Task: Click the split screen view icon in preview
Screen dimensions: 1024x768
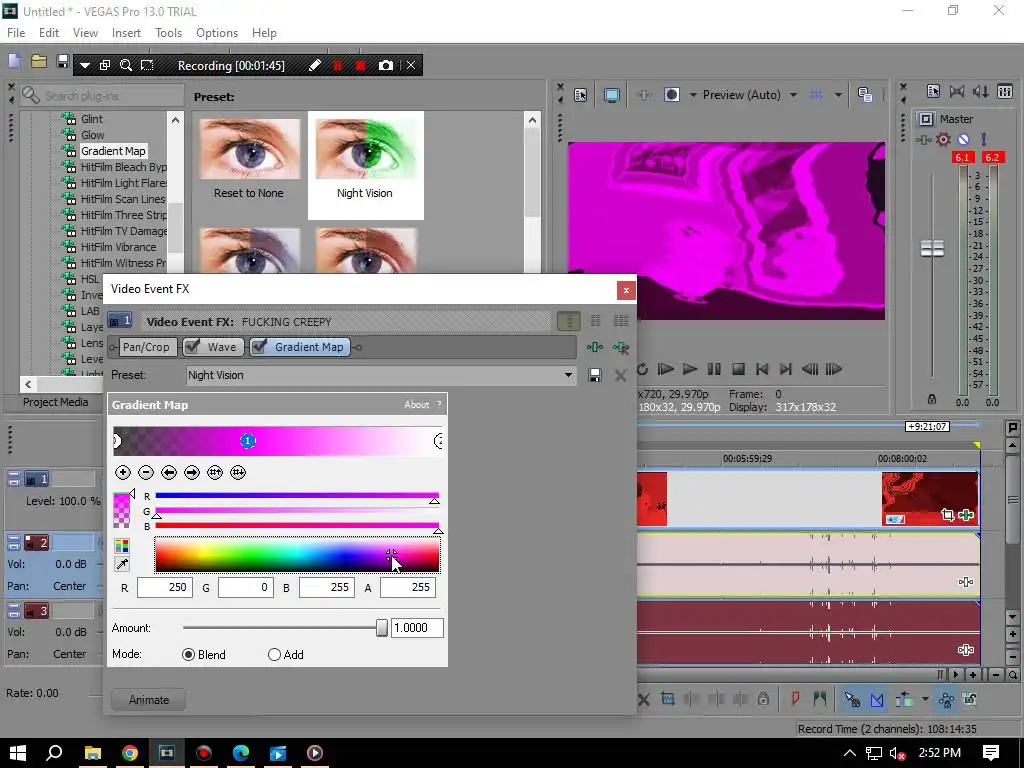Action: tap(672, 95)
